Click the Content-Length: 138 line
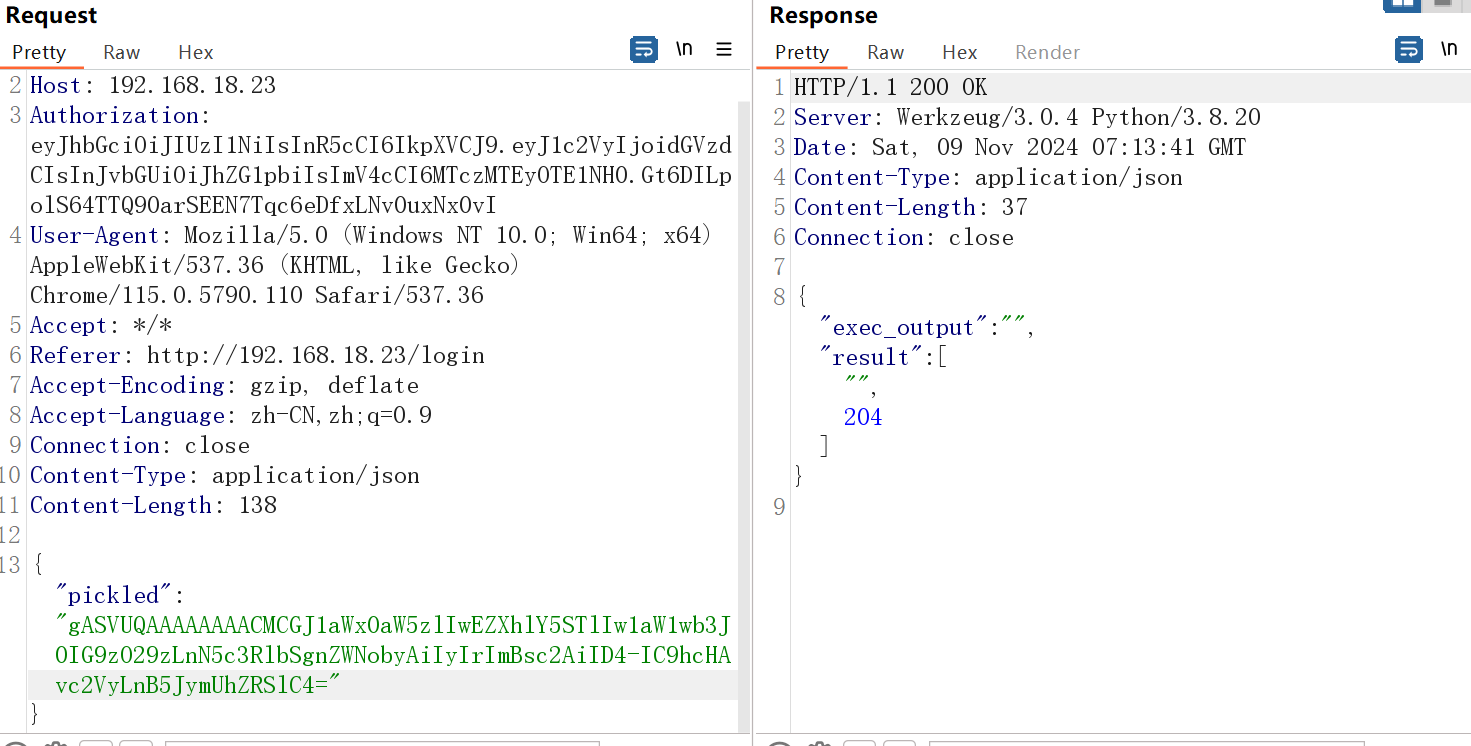The width and height of the screenshot is (1471, 746). (153, 505)
